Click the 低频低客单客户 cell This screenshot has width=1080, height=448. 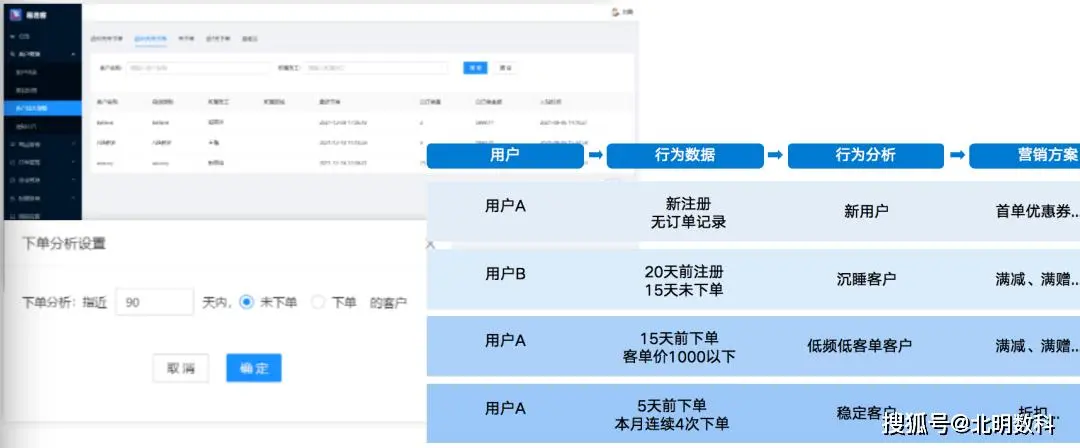tap(860, 346)
